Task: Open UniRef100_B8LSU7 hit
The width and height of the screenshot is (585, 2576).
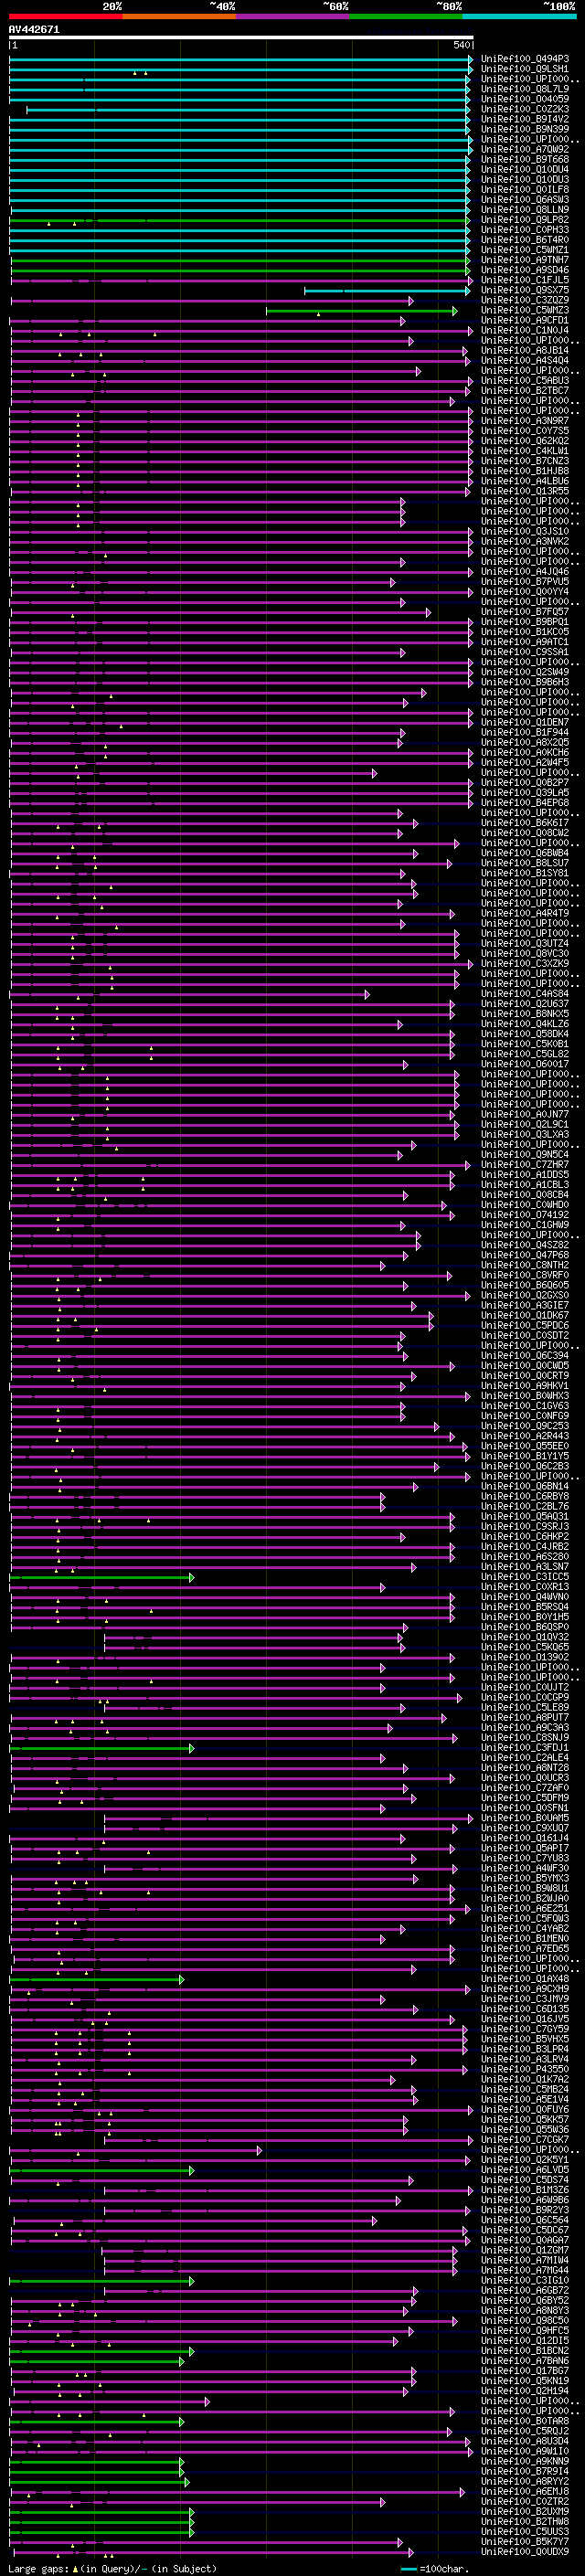Action: (525, 863)
